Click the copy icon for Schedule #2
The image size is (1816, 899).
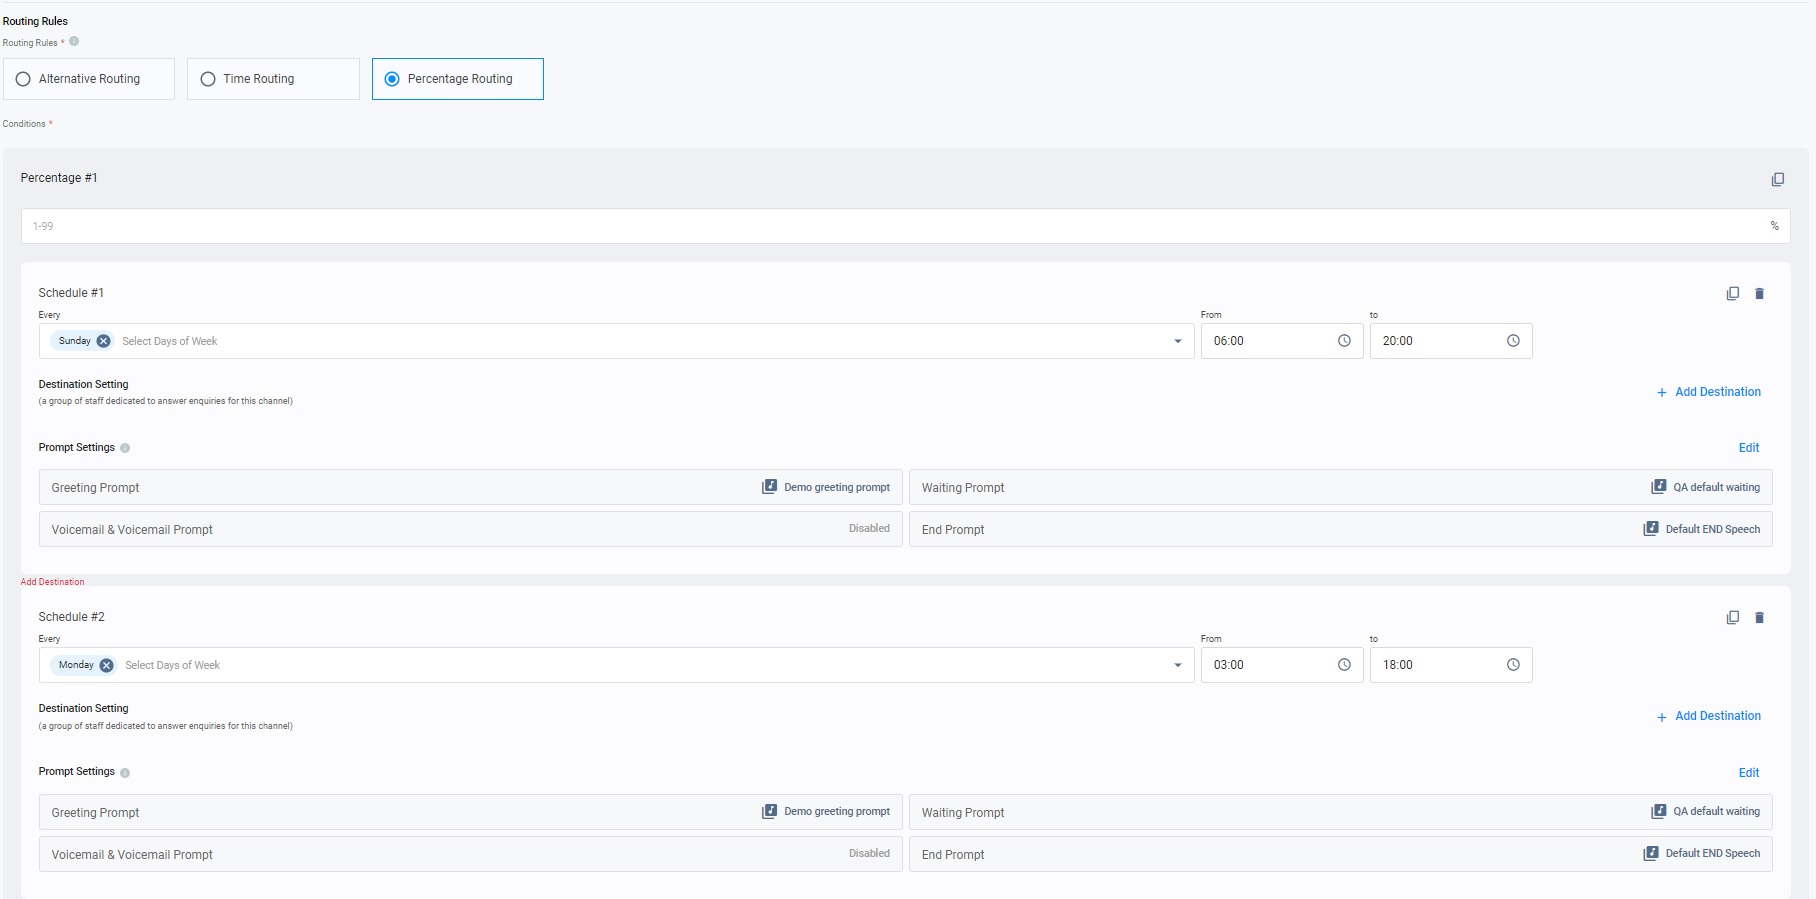tap(1732, 618)
